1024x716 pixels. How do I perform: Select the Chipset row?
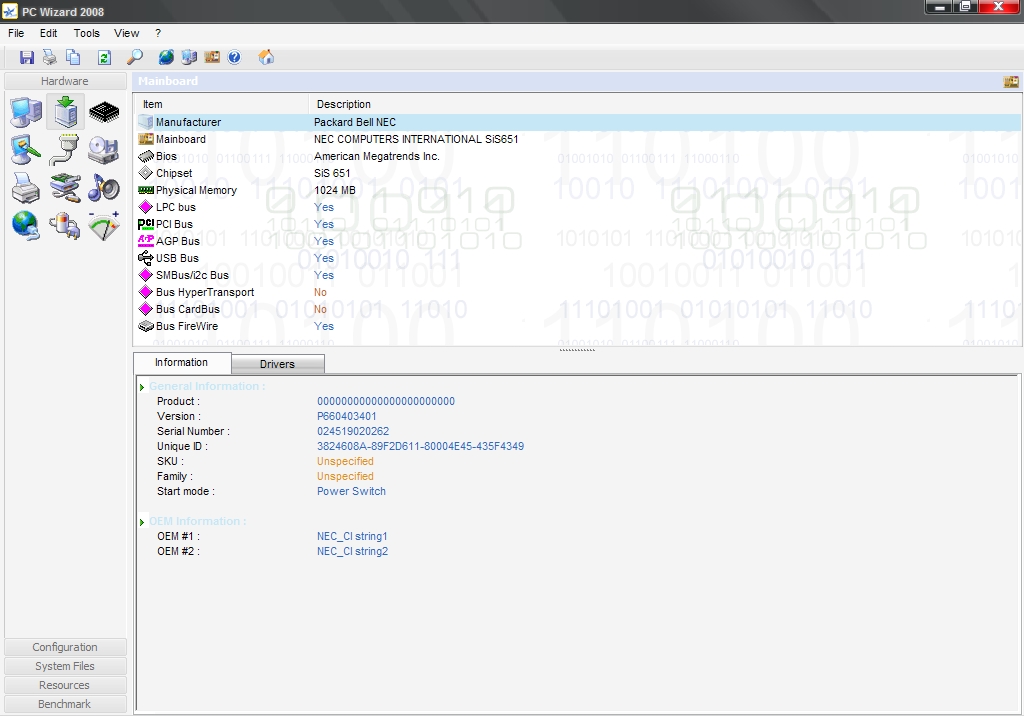point(579,173)
